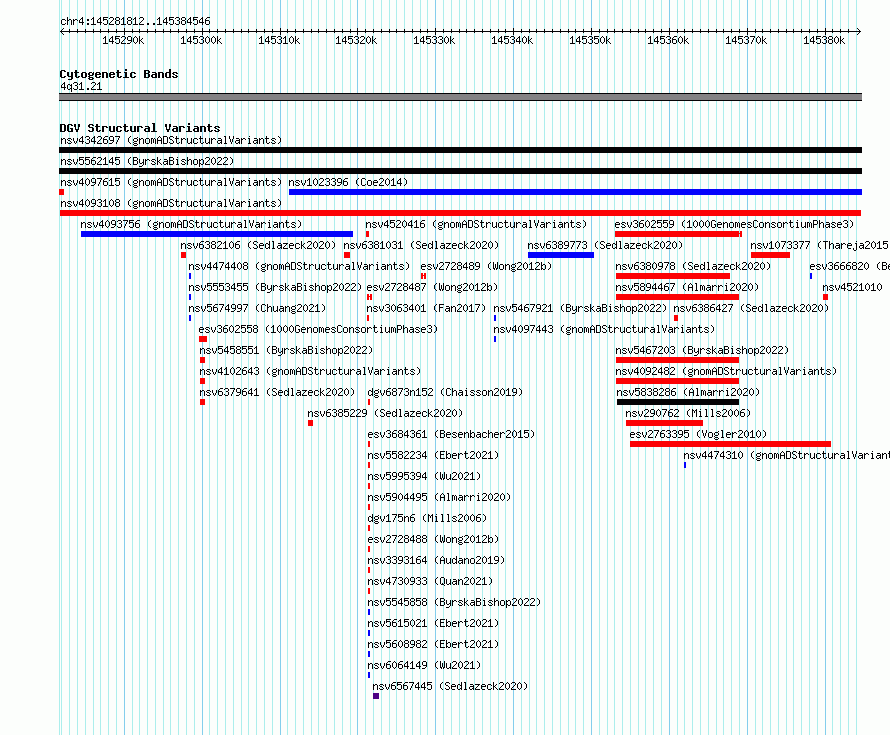The width and height of the screenshot is (890, 735).
Task: Click nsv3063401 Fan2017 label
Action: click(426, 308)
